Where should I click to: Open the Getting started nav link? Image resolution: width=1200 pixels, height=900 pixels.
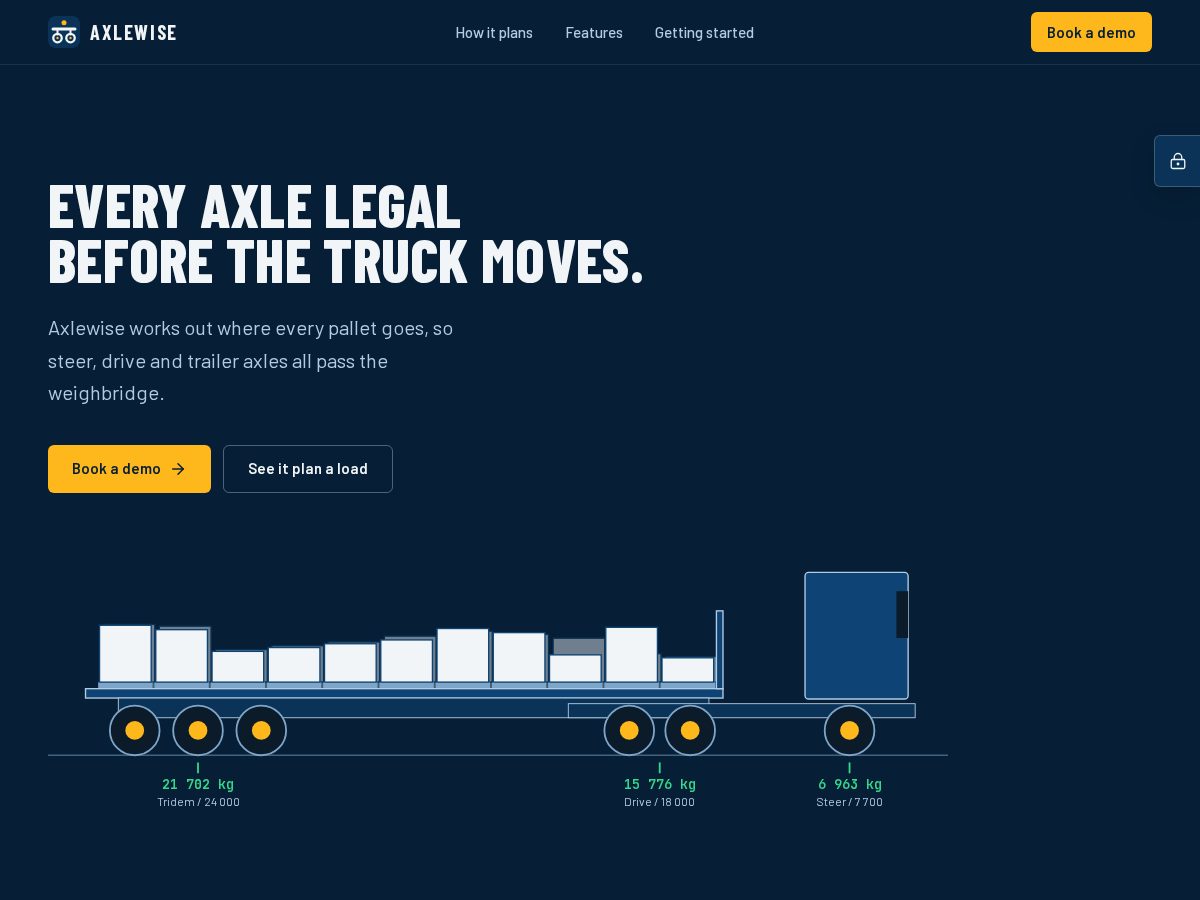tap(704, 33)
